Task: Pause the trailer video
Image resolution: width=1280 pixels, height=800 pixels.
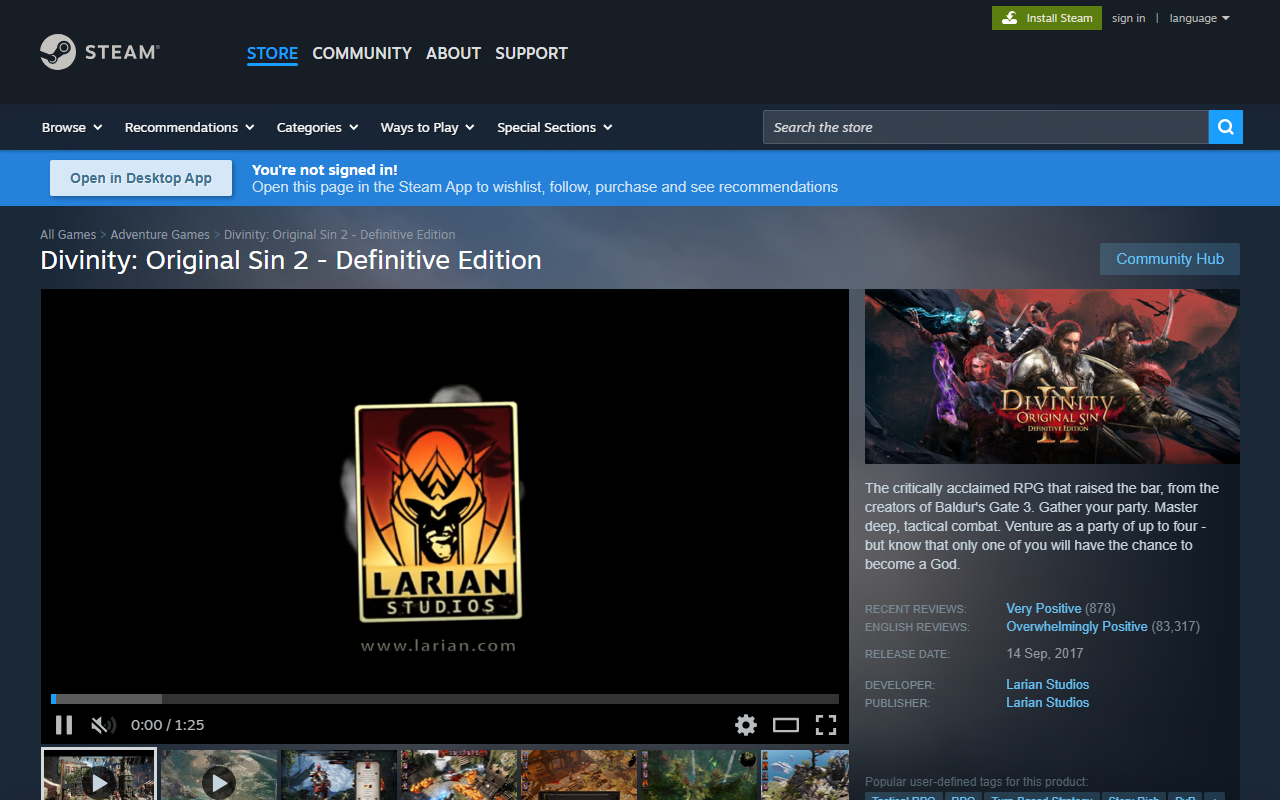Action: click(64, 725)
